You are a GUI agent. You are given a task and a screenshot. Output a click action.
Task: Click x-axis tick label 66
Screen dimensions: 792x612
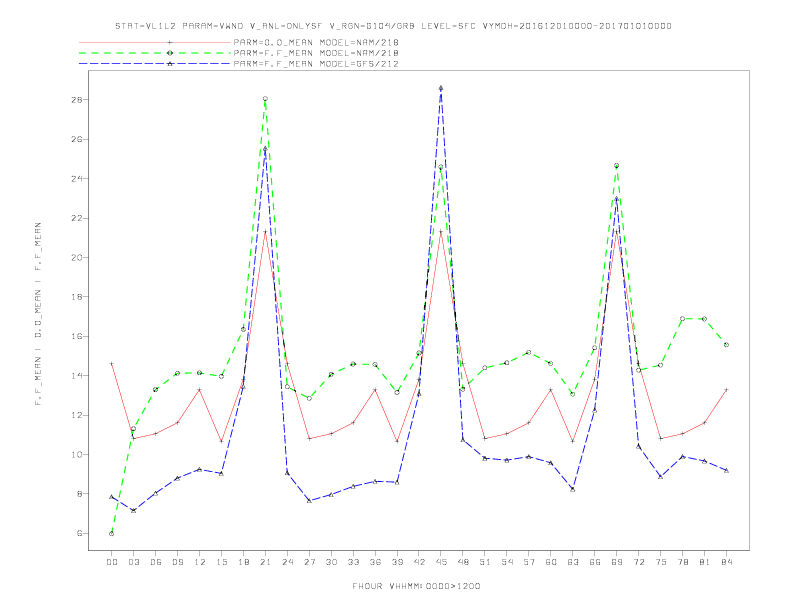coord(595,562)
